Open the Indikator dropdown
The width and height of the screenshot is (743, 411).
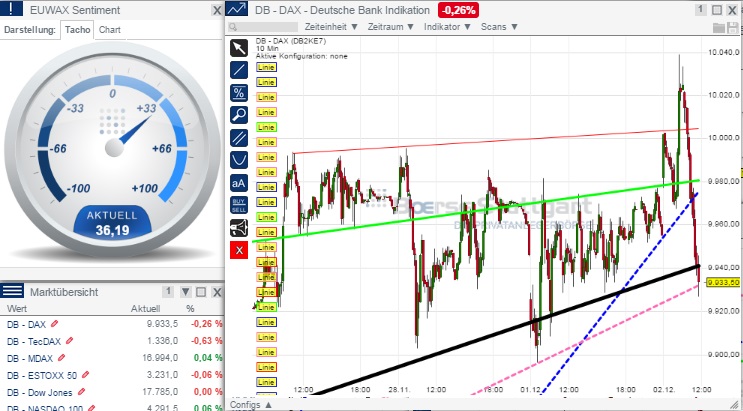(447, 27)
